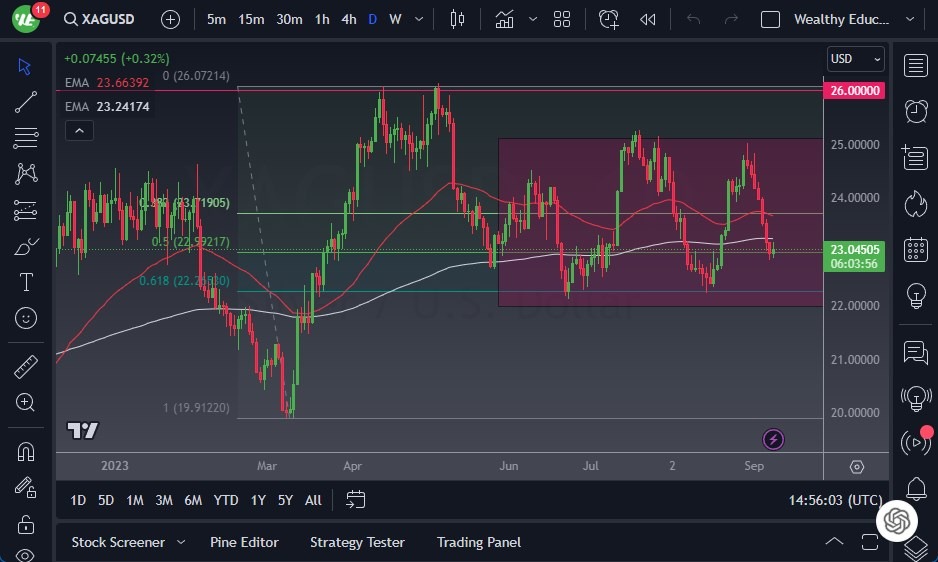Set the range to YTD
938x562 pixels.
click(x=226, y=500)
